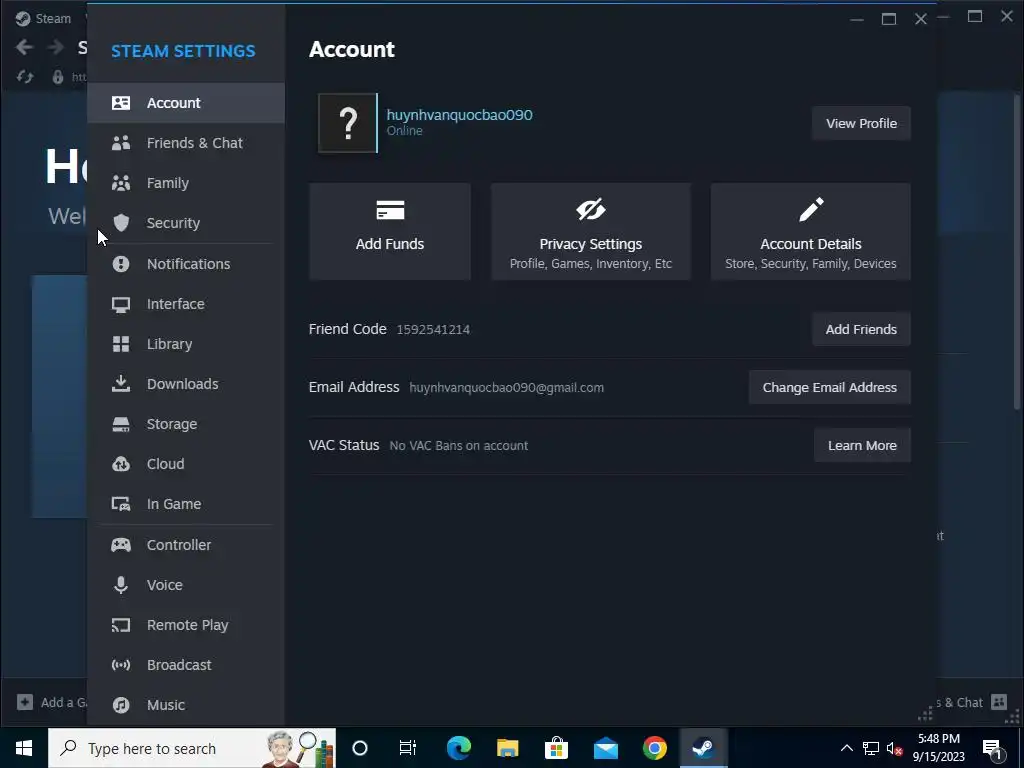This screenshot has width=1024, height=768.
Task: Click the Add a Game plus icon
Action: [25, 702]
